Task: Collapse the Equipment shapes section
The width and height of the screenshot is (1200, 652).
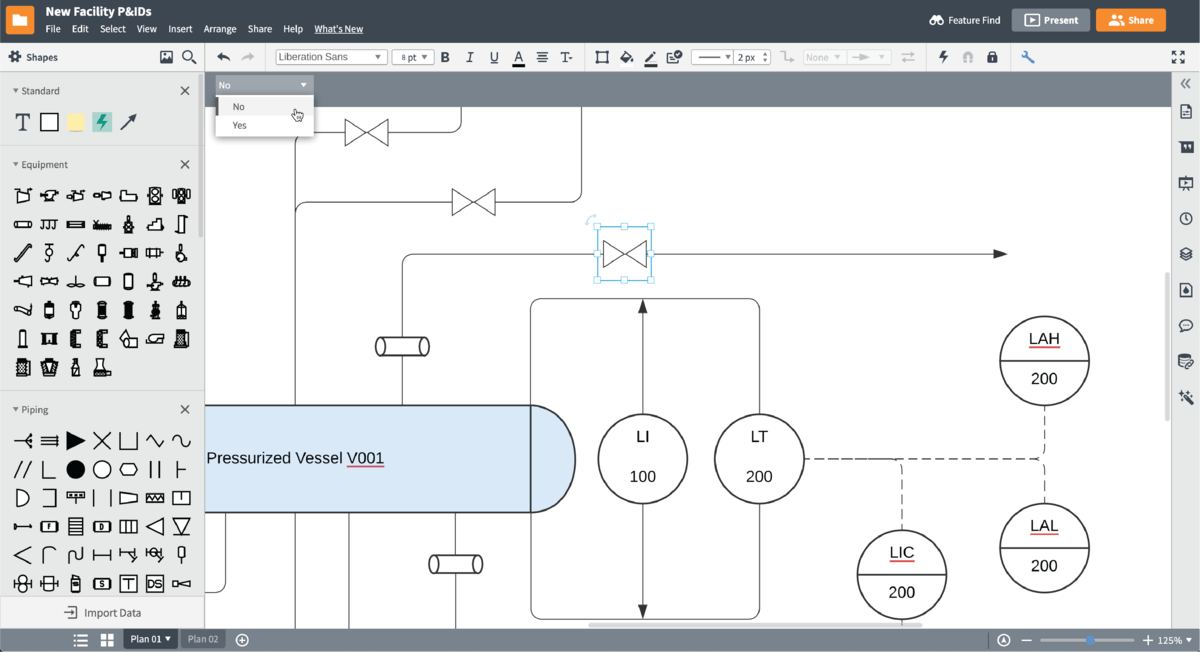Action: 16,165
